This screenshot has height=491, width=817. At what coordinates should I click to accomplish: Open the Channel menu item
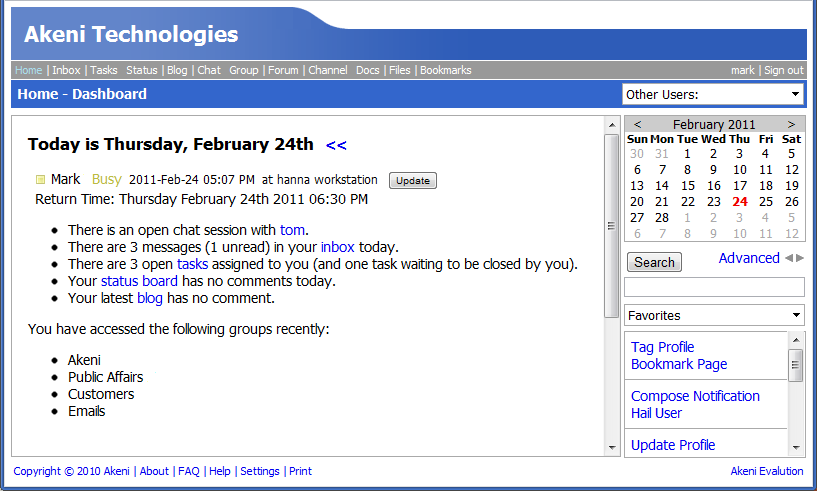click(x=328, y=70)
